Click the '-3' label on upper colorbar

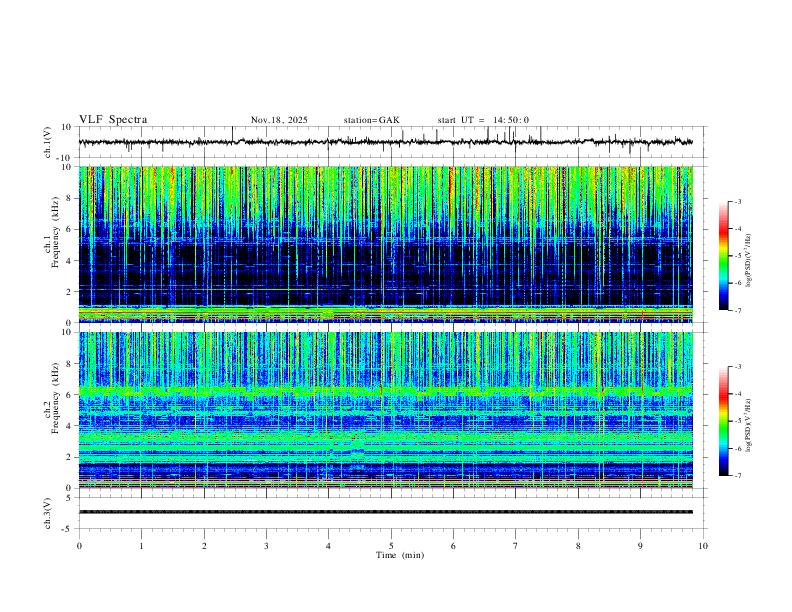(x=737, y=201)
